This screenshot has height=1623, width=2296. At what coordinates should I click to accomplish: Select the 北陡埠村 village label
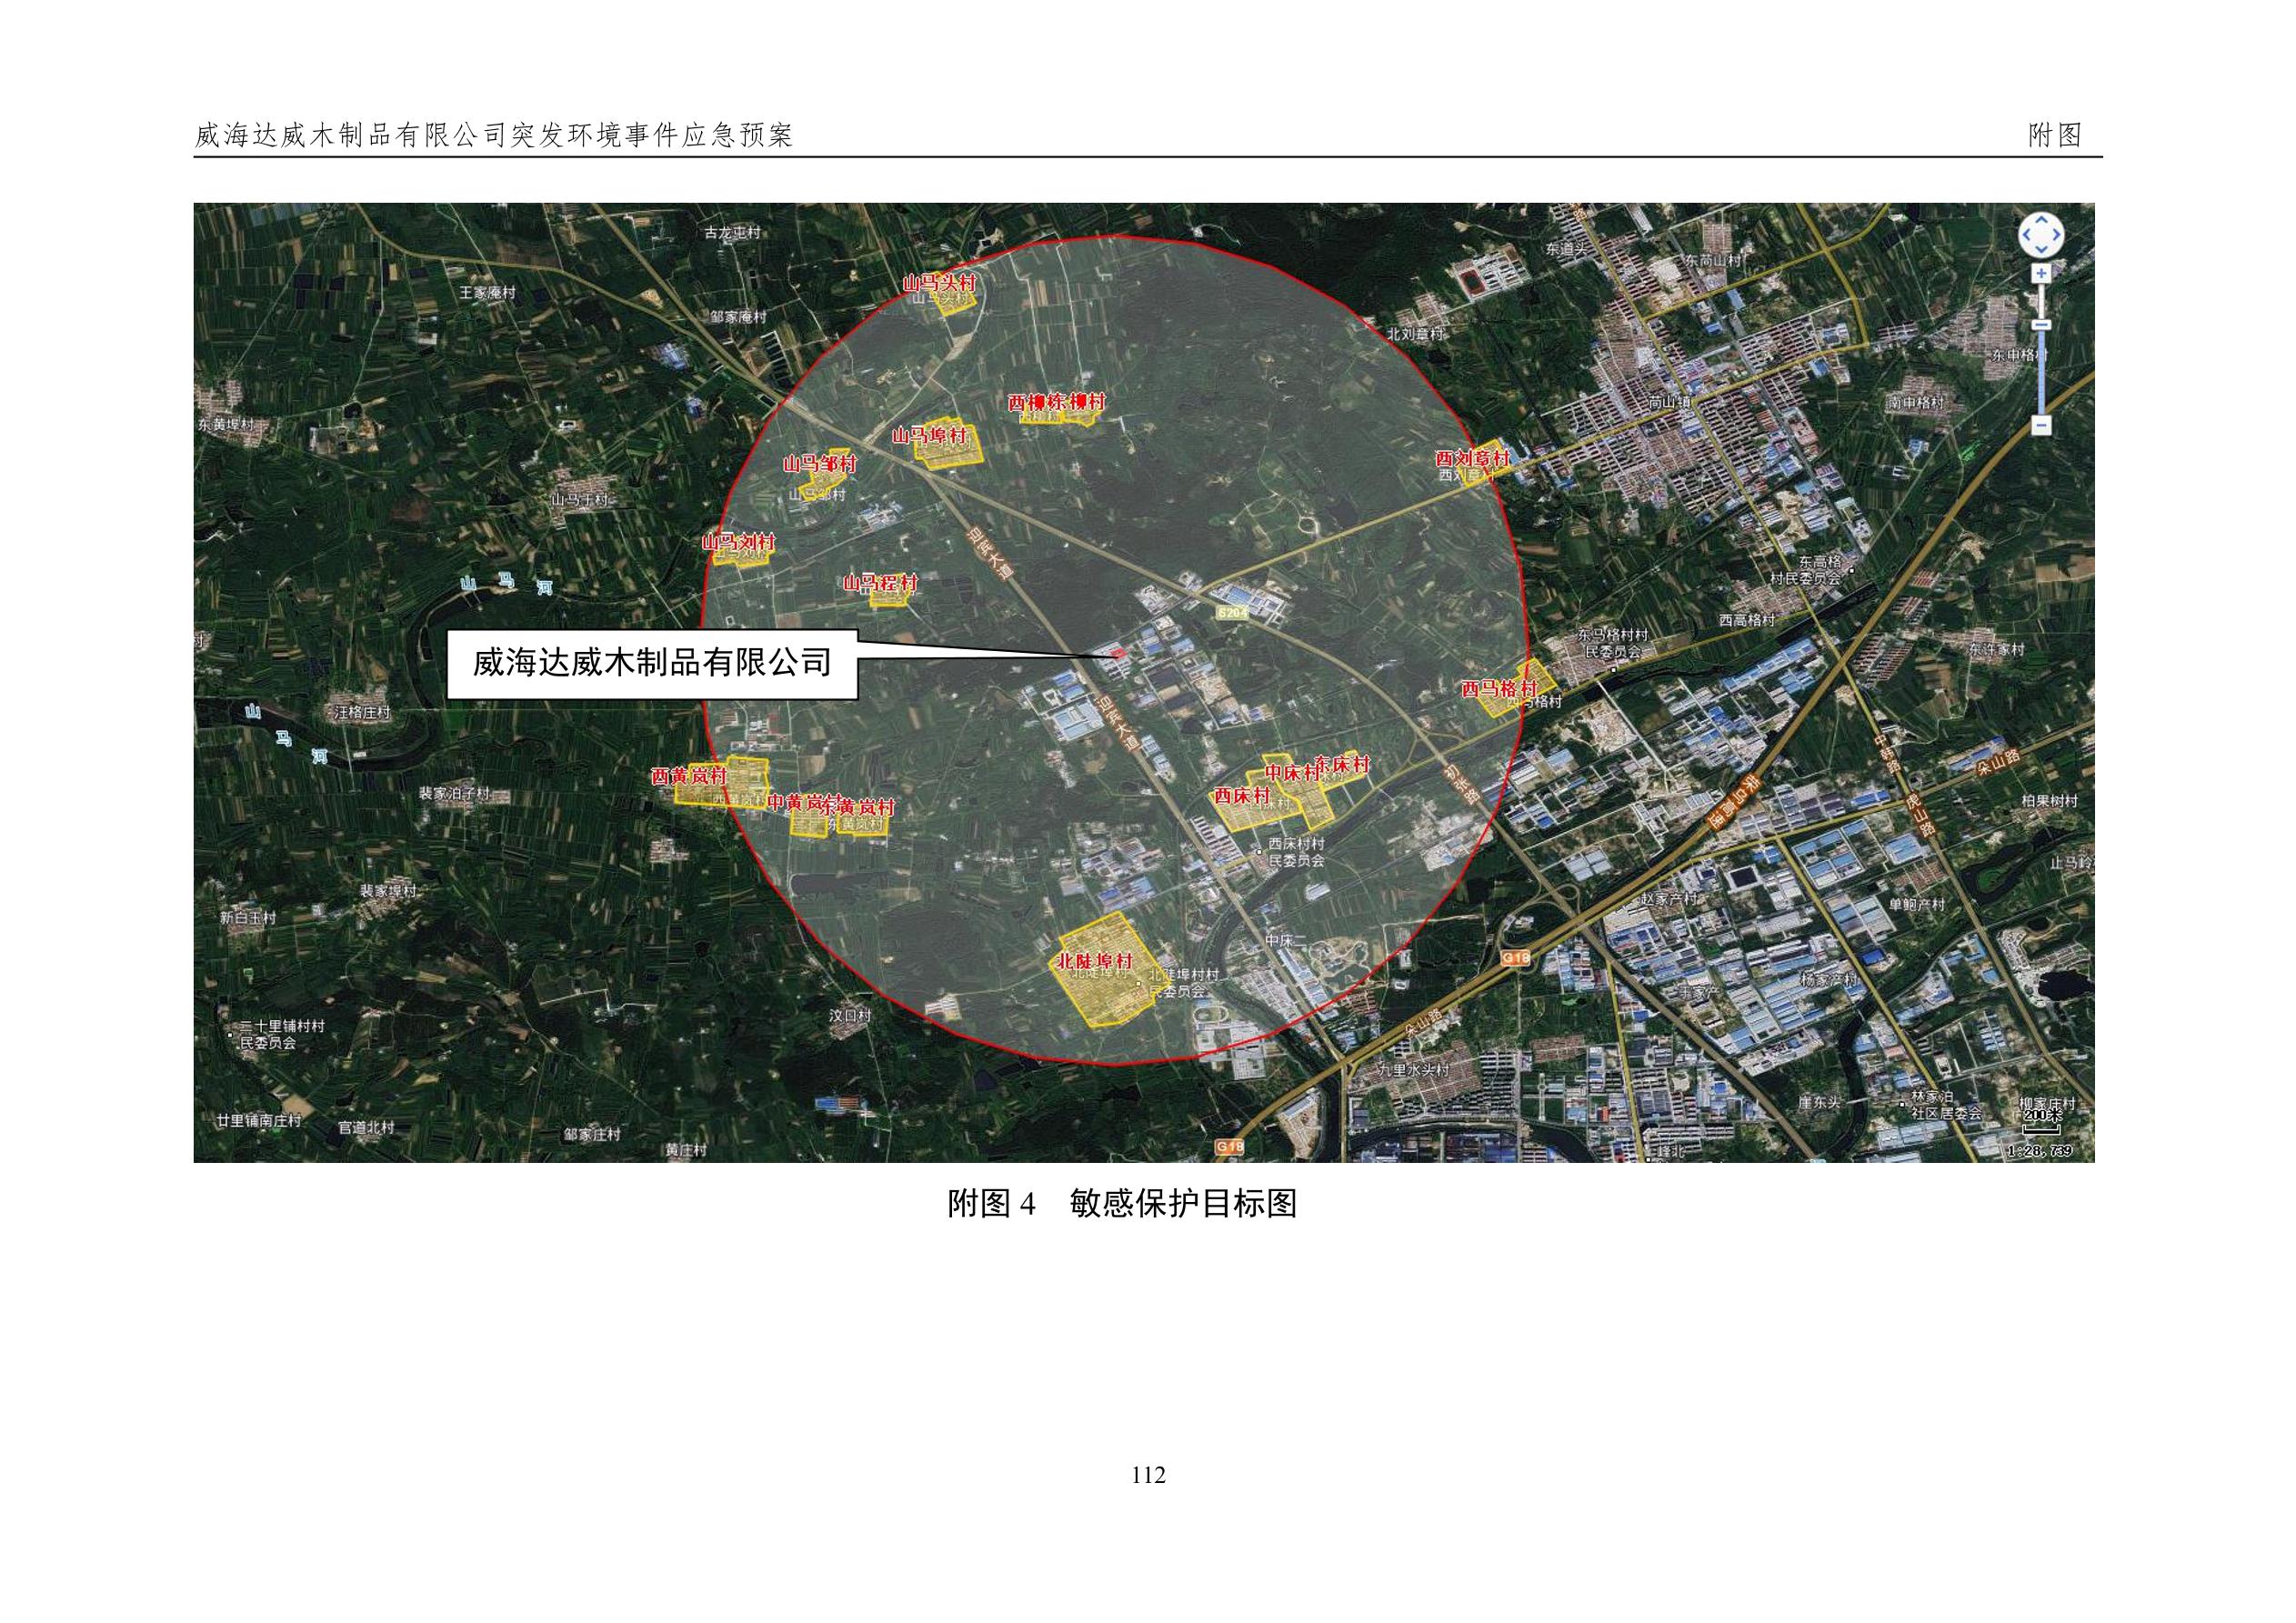tap(1095, 961)
